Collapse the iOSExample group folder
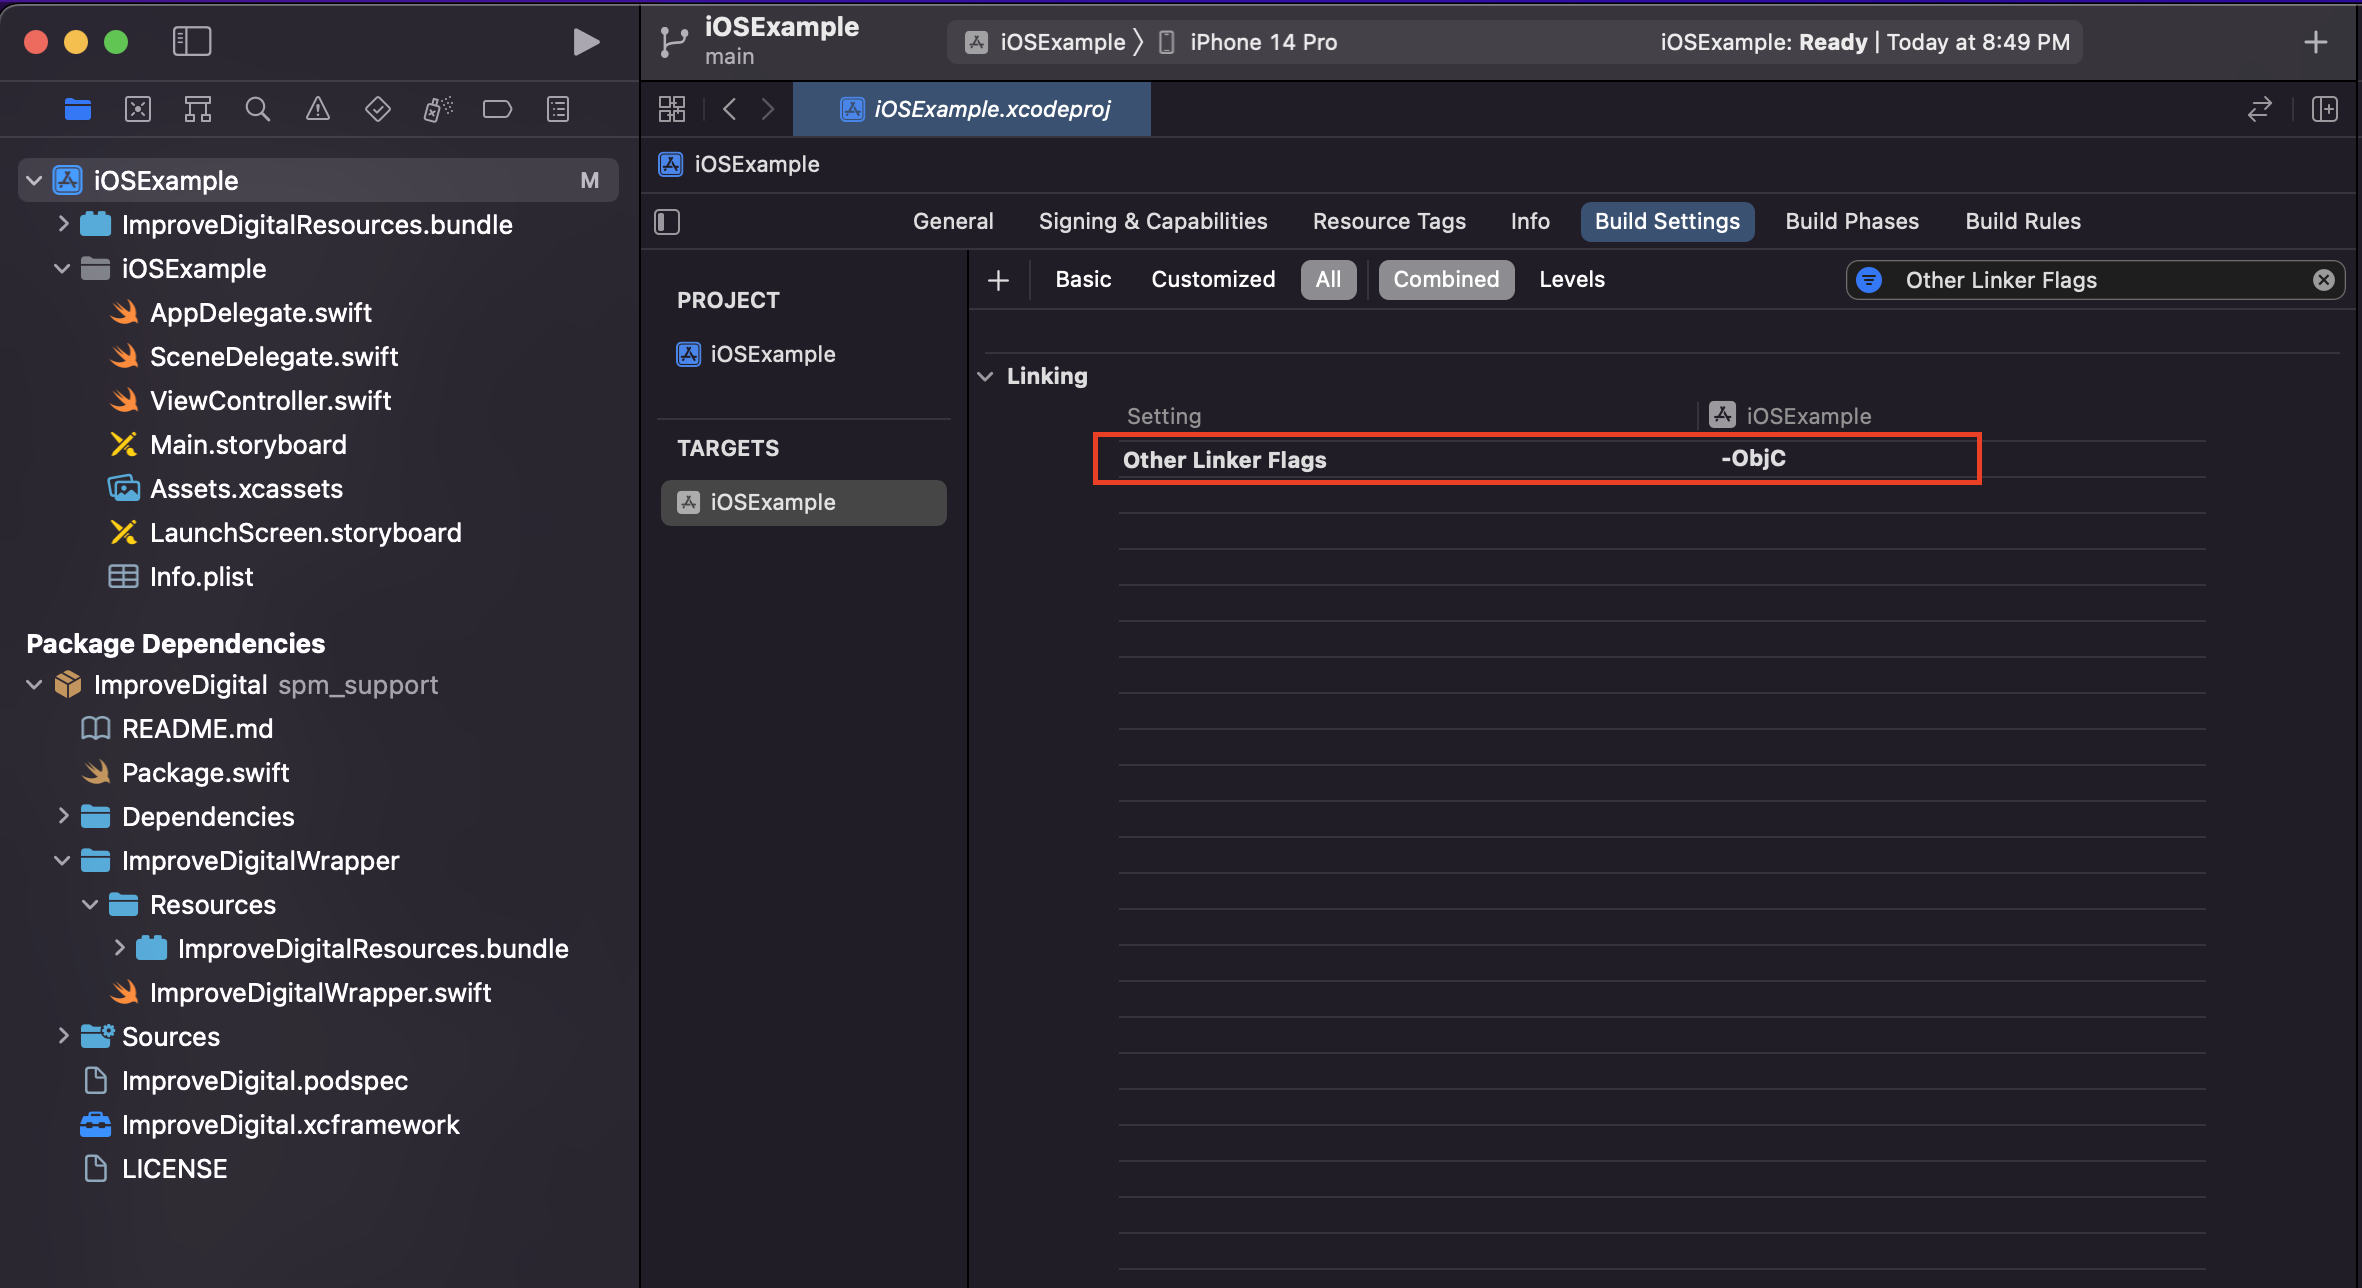The height and width of the screenshot is (1288, 2362). tap(62, 269)
